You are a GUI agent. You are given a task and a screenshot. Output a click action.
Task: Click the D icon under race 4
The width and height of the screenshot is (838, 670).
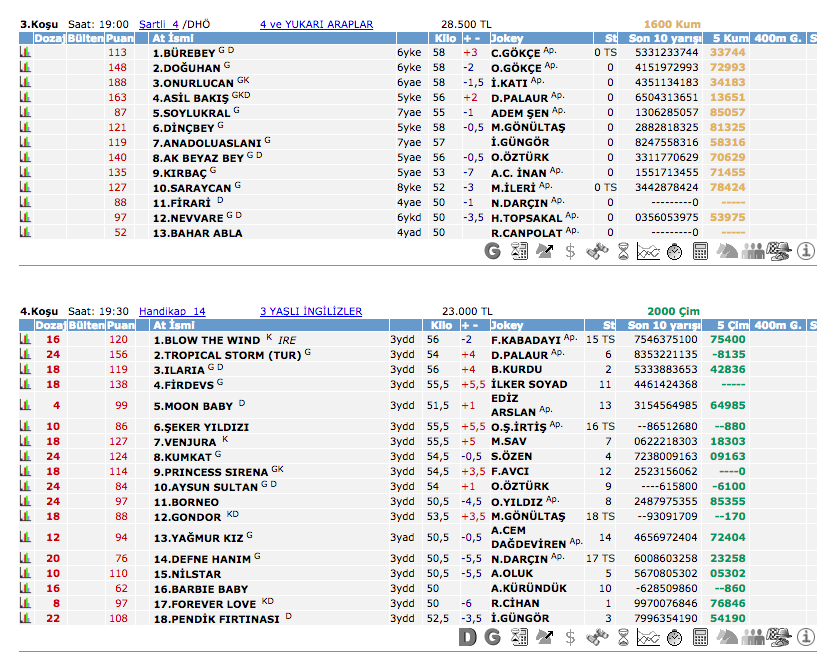pyautogui.click(x=465, y=637)
